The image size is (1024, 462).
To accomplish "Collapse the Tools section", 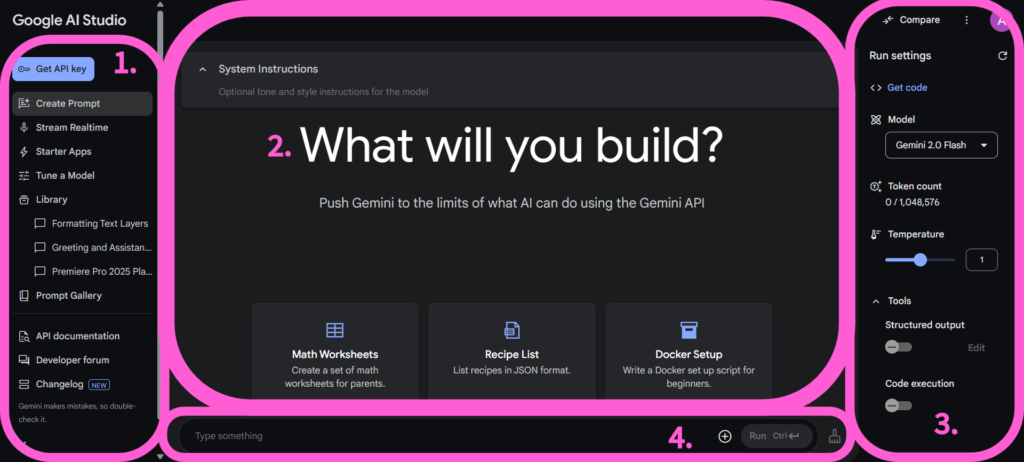I will point(876,301).
